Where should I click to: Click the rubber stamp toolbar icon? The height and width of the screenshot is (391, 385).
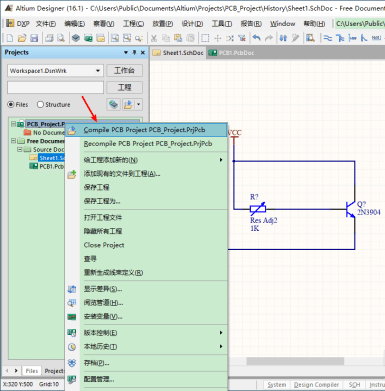pos(190,38)
